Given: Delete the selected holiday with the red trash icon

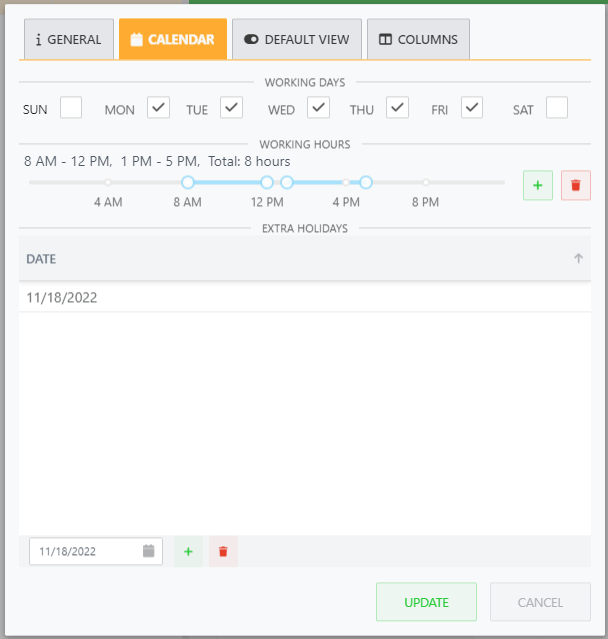Looking at the screenshot, I should (x=223, y=551).
